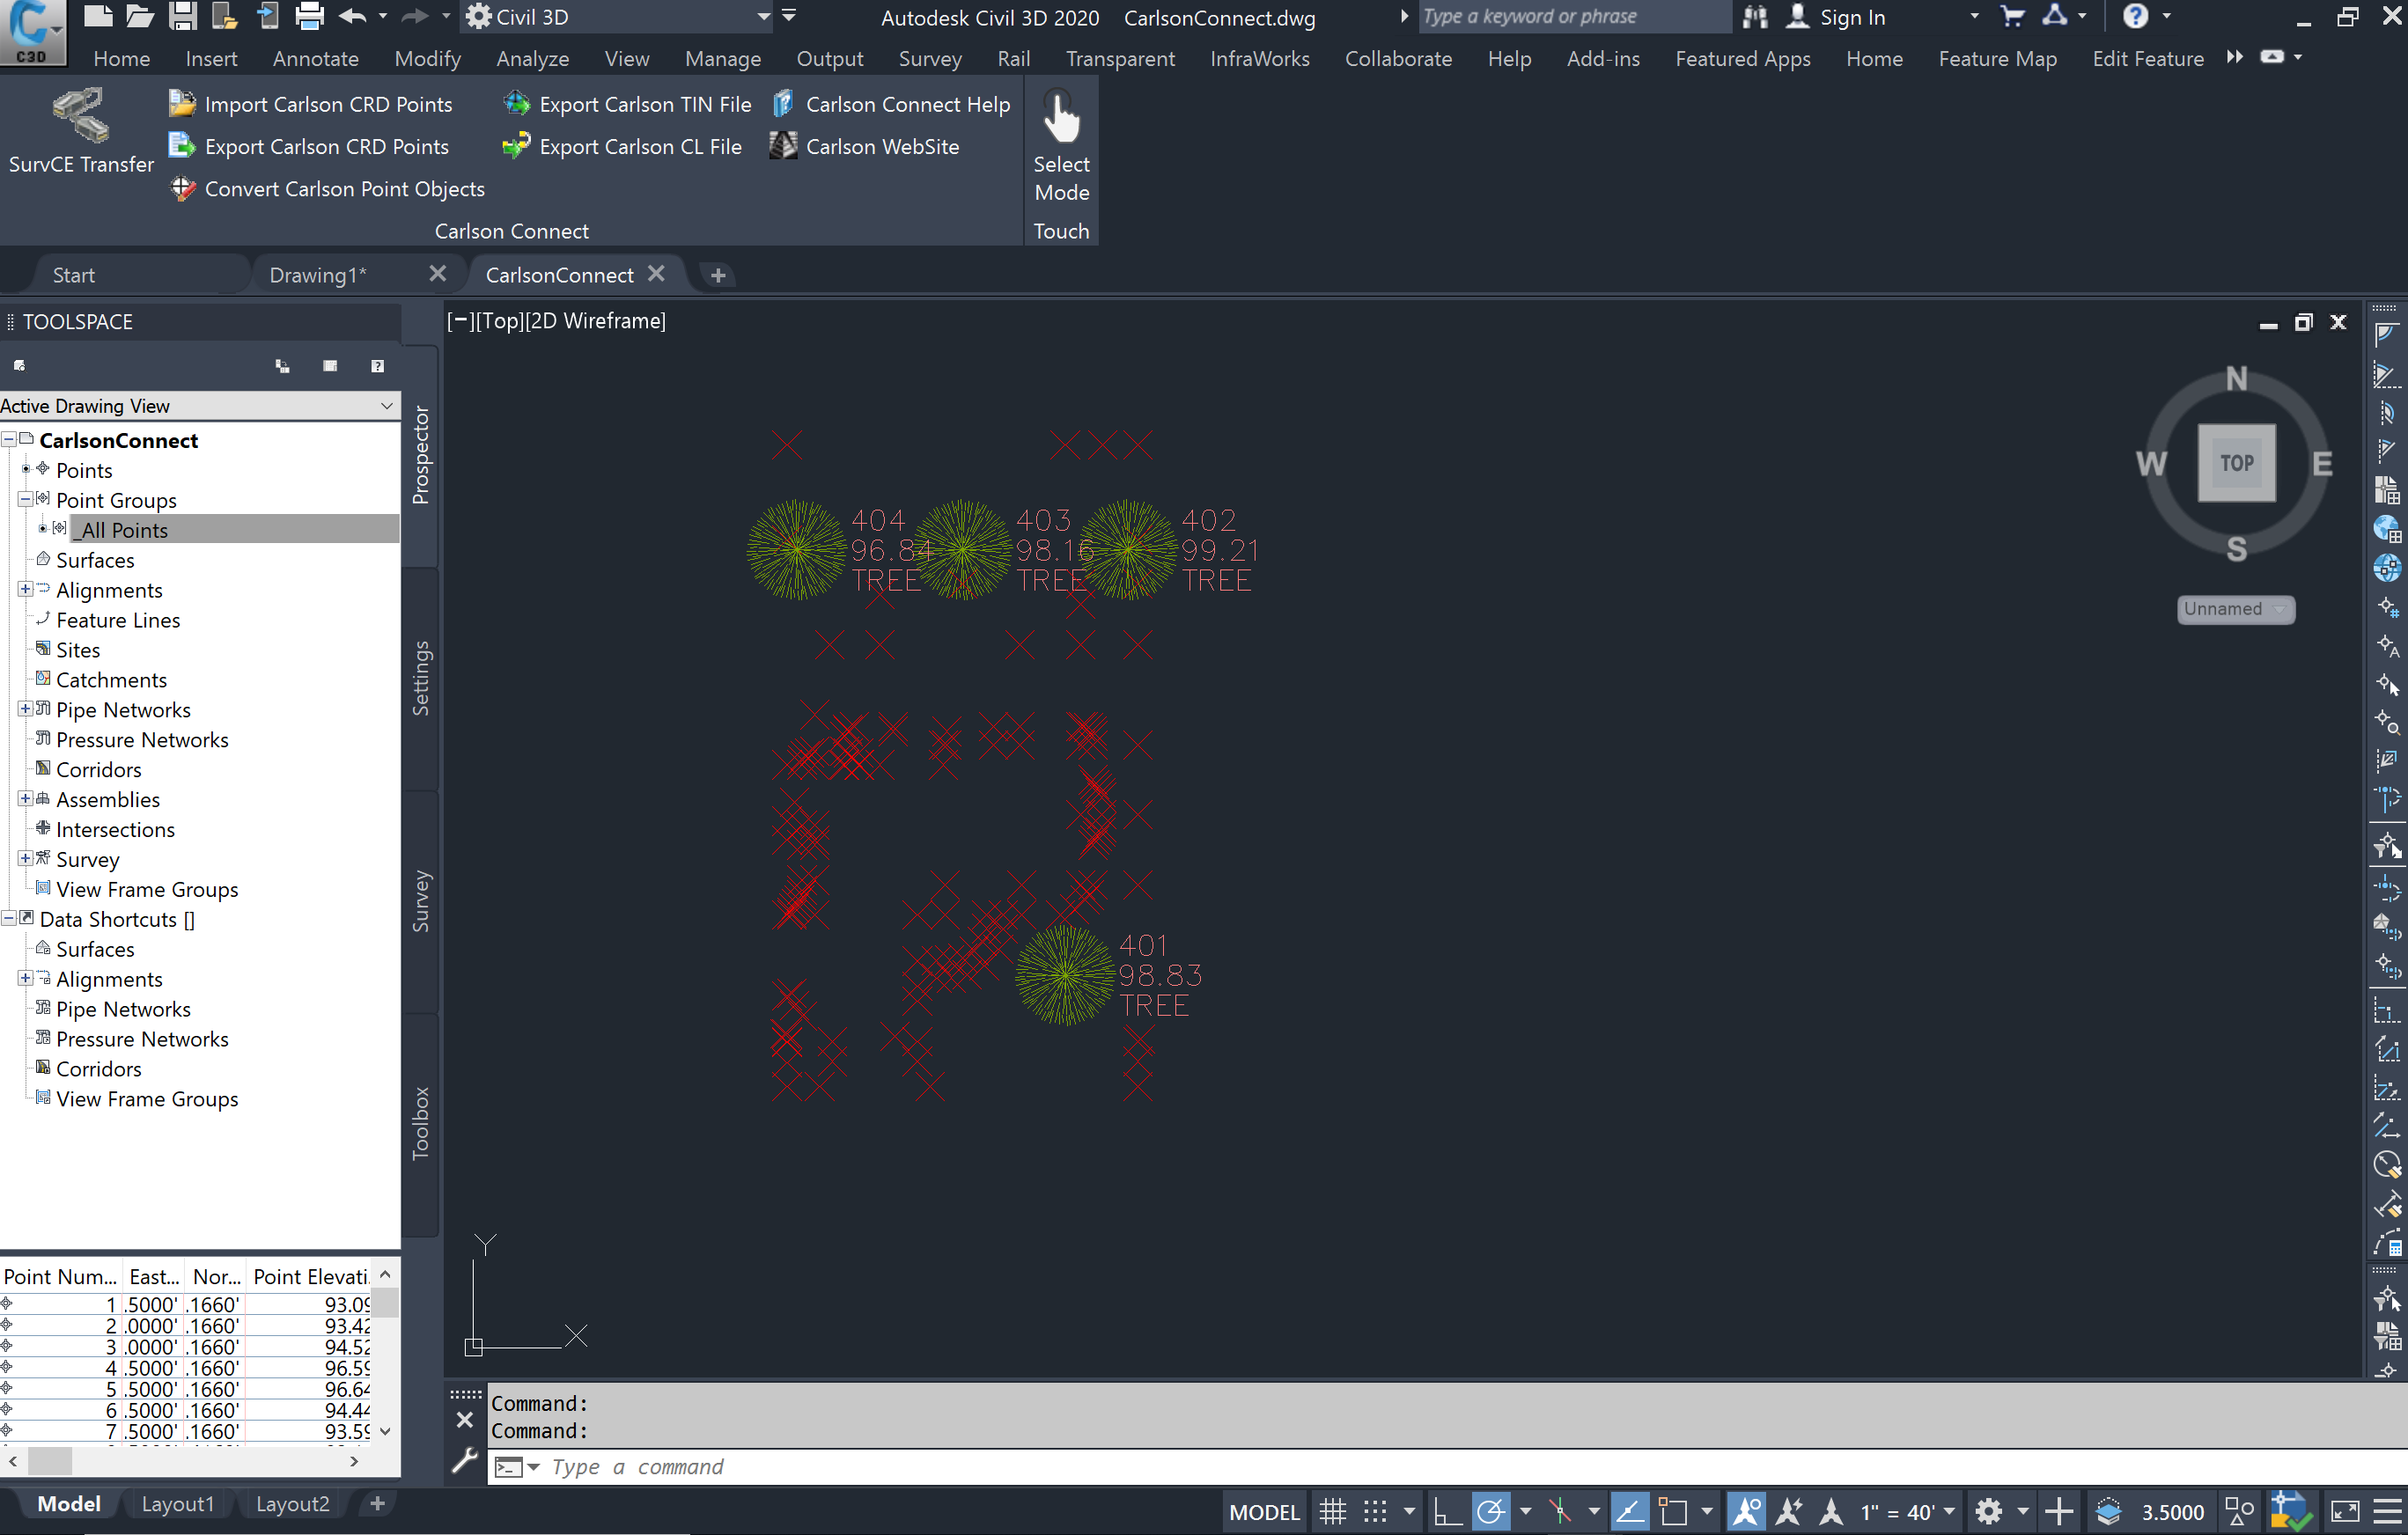
Task: Toggle snap mode in status bar
Action: pyautogui.click(x=1376, y=1511)
